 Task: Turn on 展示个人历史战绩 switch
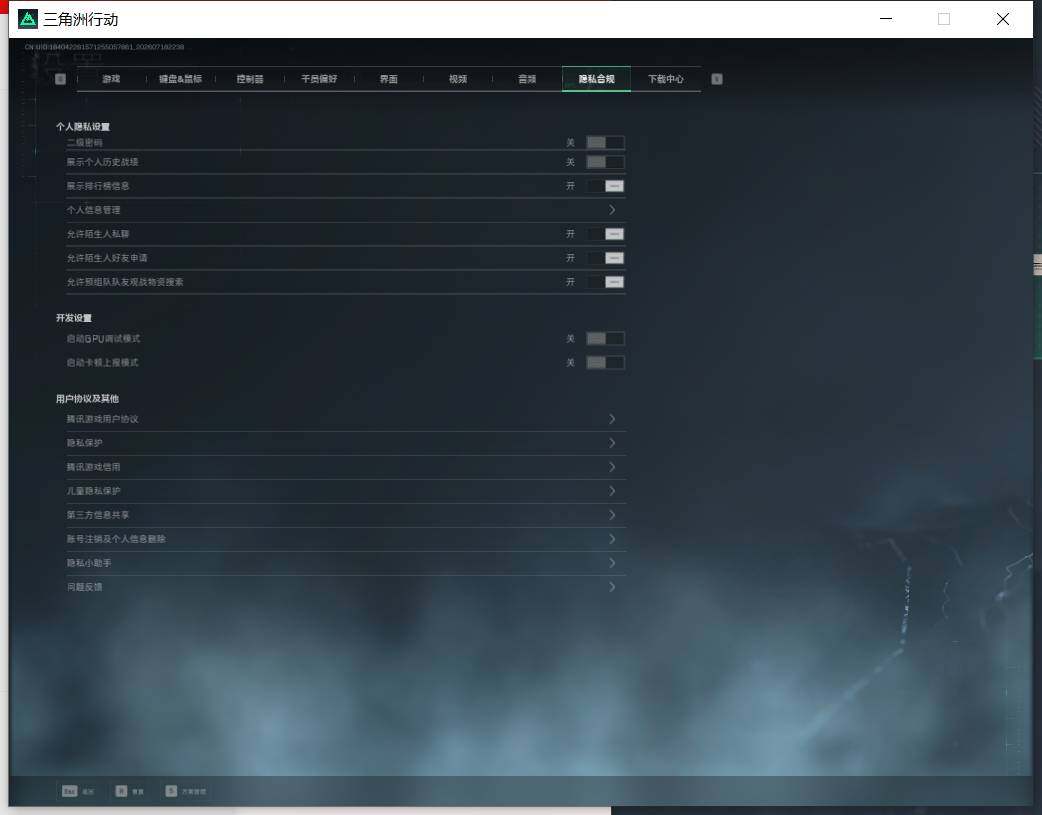click(605, 162)
